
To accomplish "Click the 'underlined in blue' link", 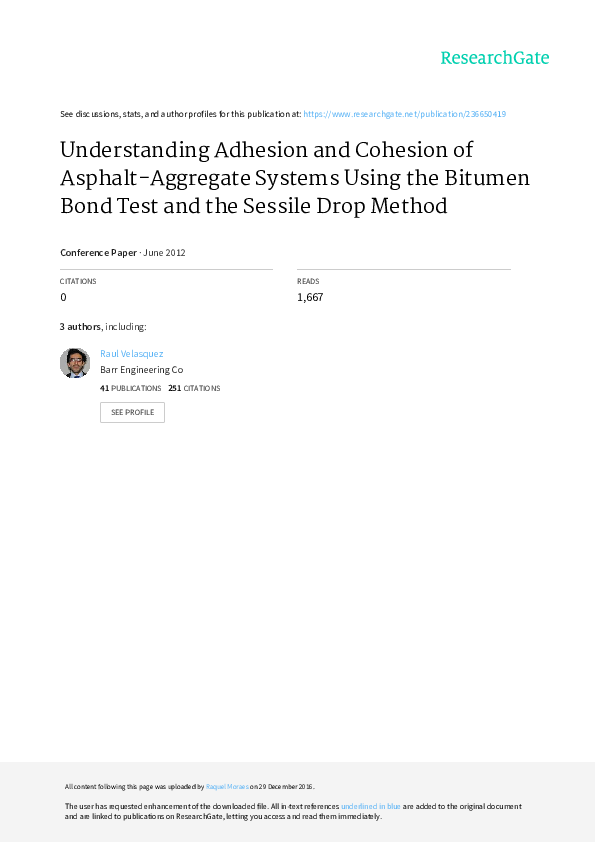I will 371,806.
